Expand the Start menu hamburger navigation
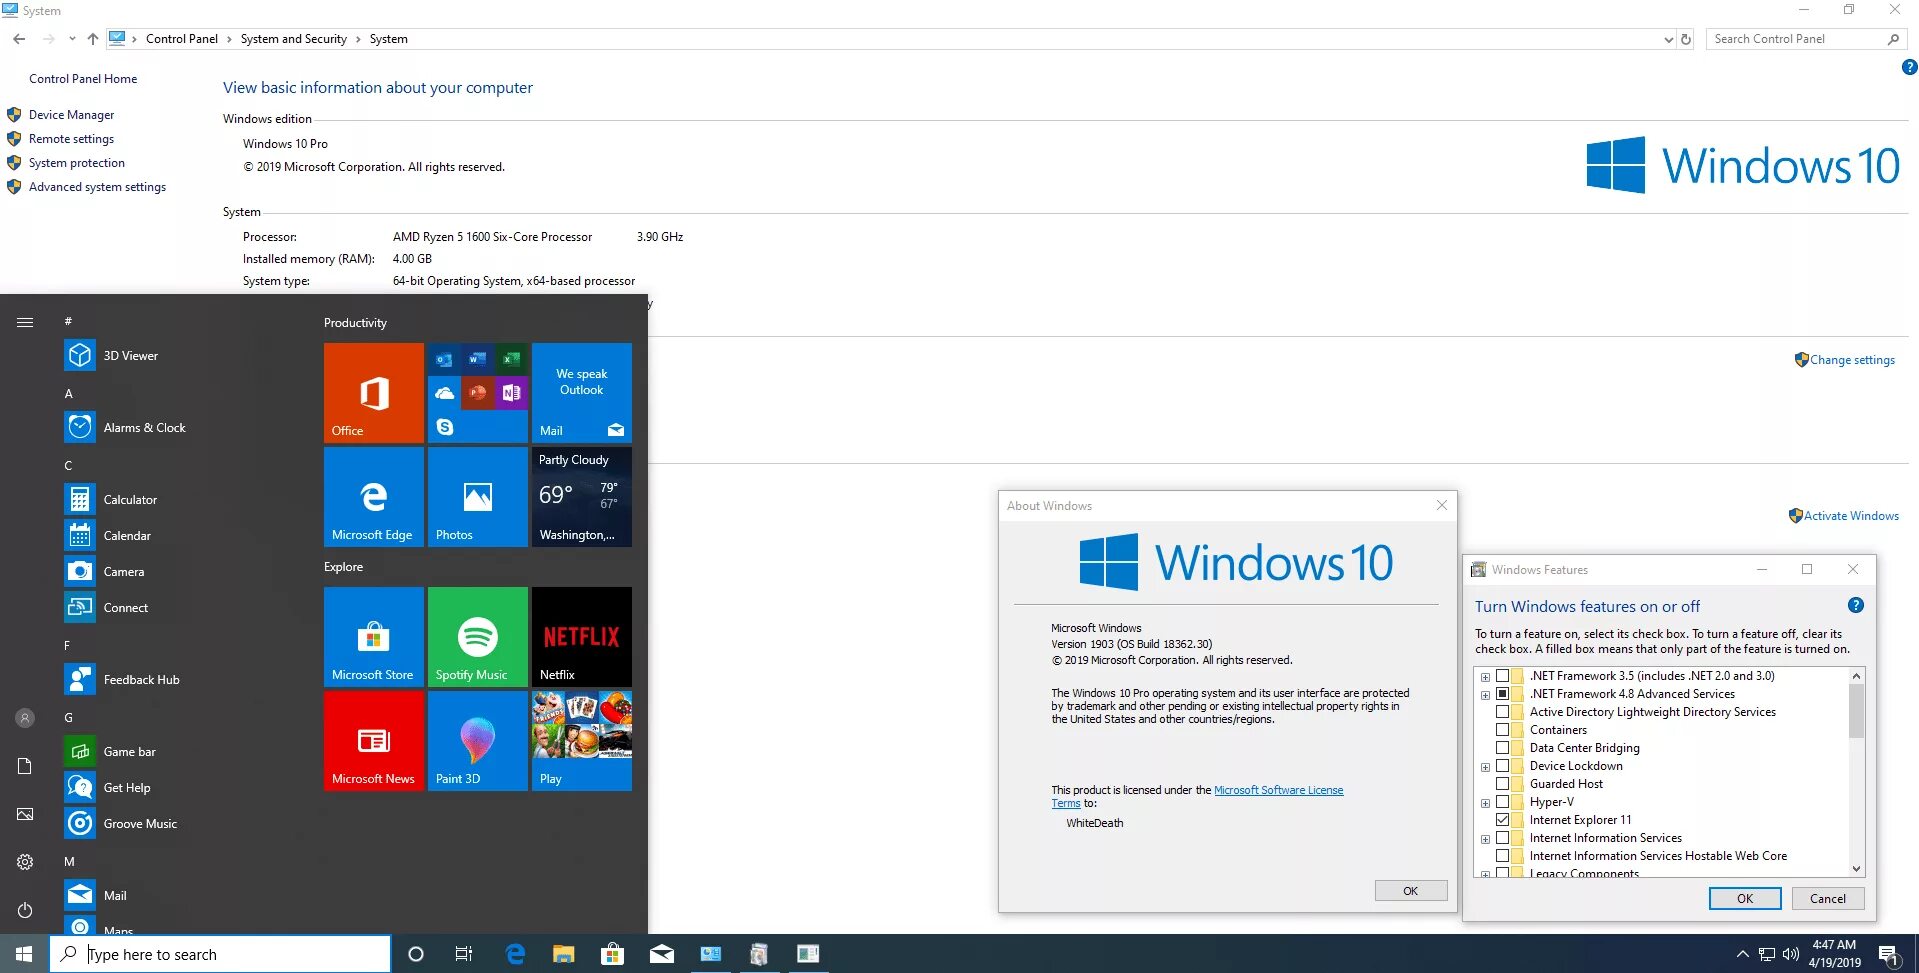The height and width of the screenshot is (973, 1919). click(x=25, y=322)
